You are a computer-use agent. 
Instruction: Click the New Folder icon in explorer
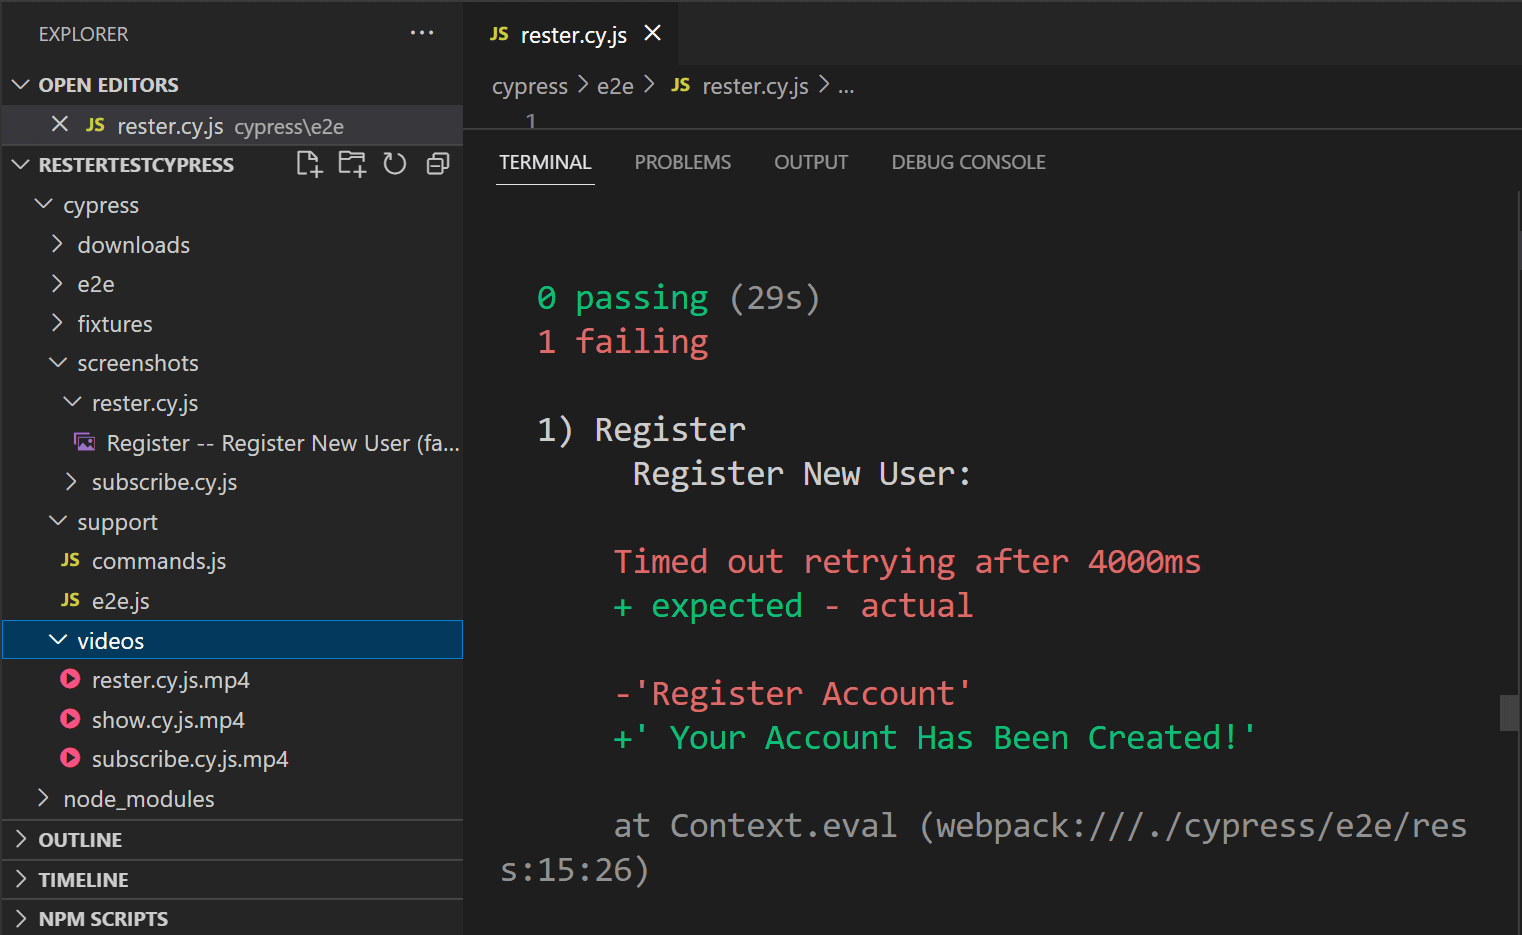point(352,164)
